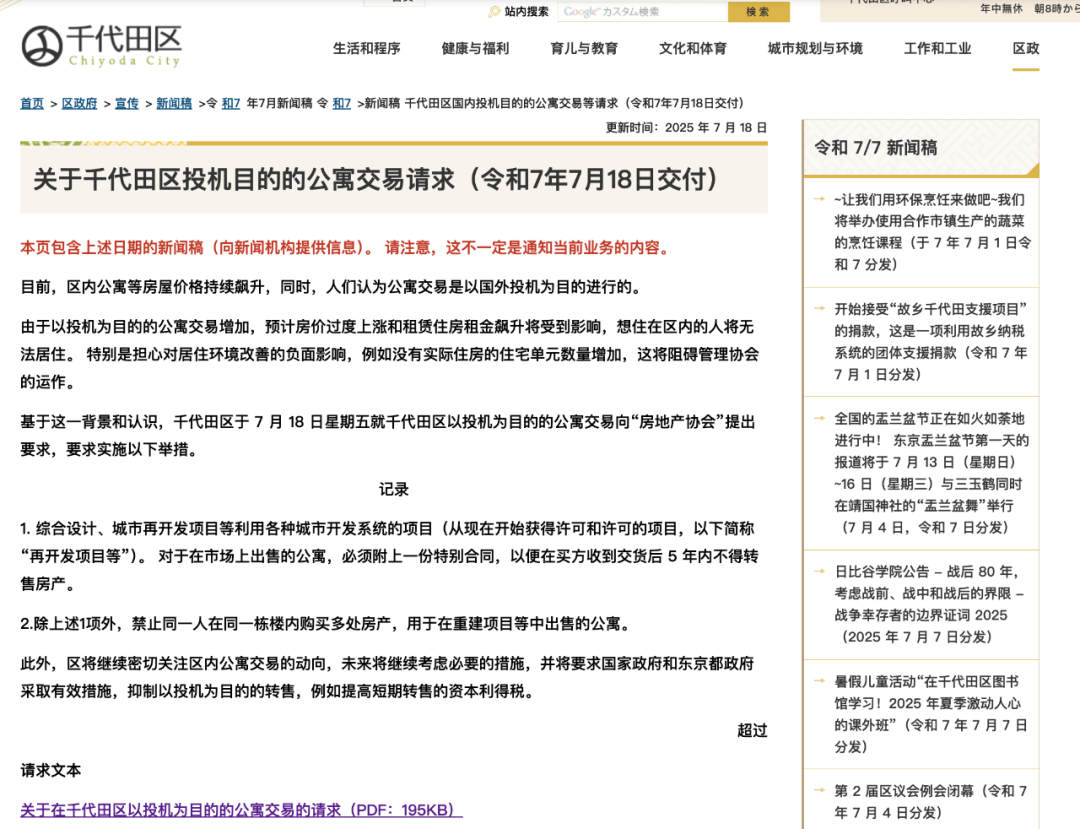Open the 生活和程序 navigation menu
1080x829 pixels.
[366, 48]
